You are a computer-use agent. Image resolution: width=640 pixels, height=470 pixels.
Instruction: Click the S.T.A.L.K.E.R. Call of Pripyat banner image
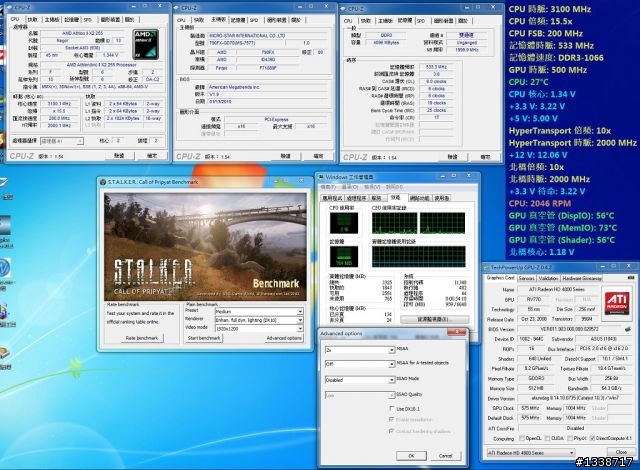205,247
